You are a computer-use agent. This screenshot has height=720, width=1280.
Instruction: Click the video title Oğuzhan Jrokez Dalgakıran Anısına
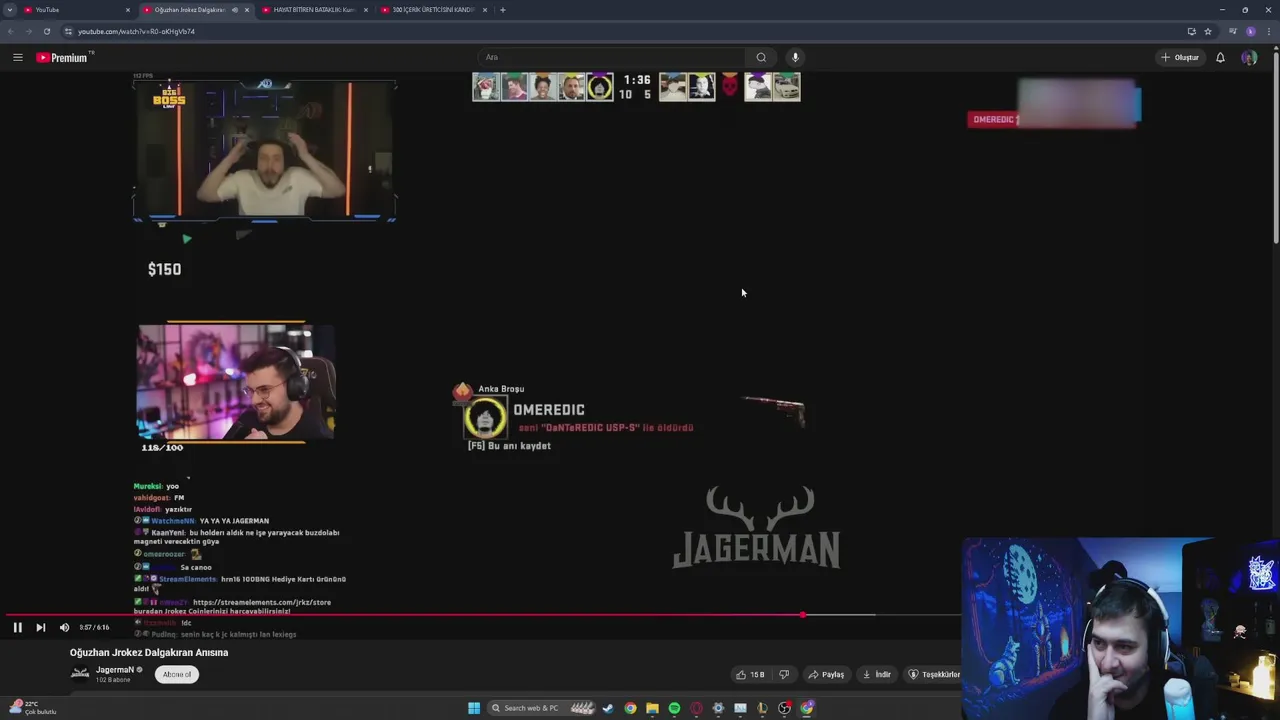coord(149,652)
